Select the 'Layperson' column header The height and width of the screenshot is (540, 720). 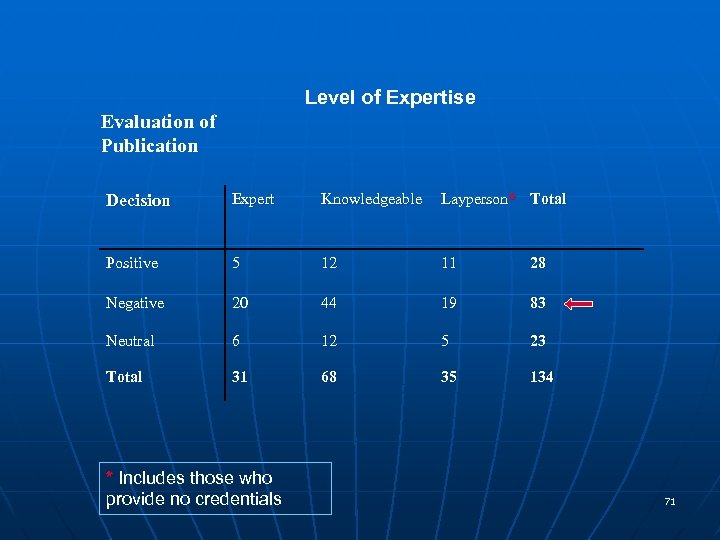[474, 199]
